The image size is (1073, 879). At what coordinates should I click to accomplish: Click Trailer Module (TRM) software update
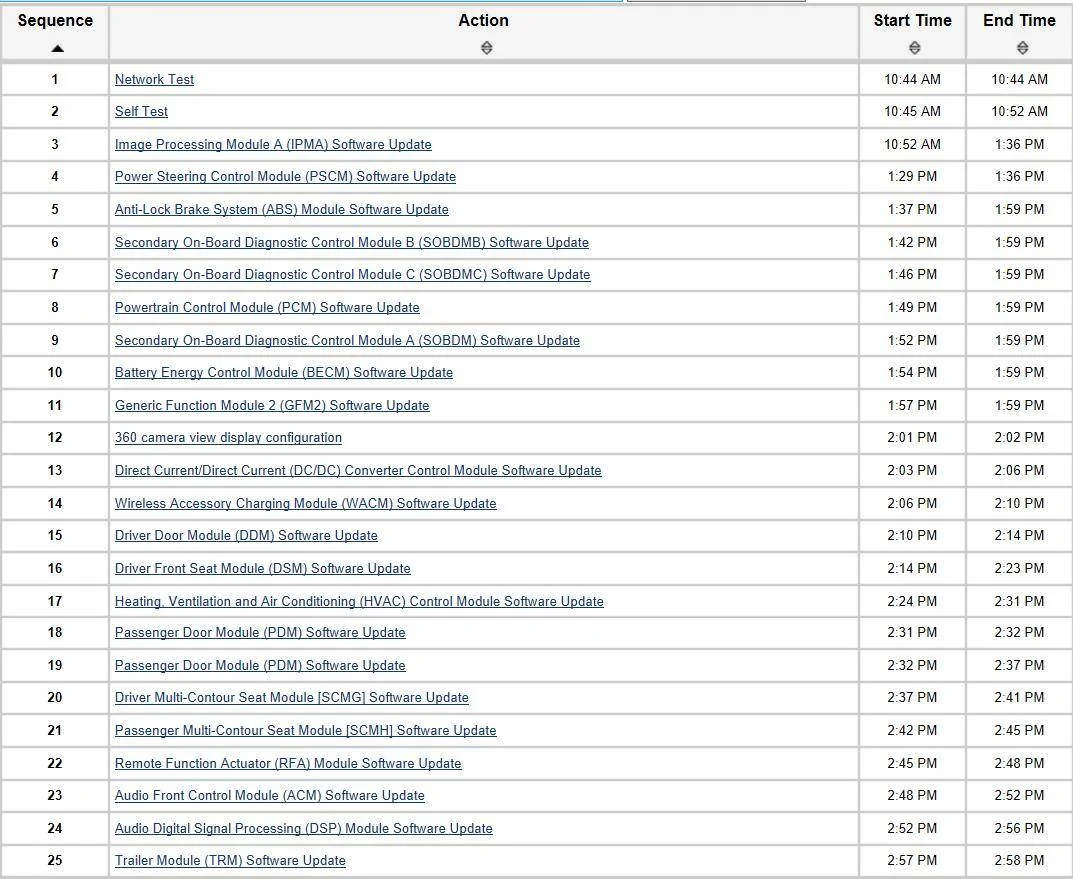click(x=230, y=861)
